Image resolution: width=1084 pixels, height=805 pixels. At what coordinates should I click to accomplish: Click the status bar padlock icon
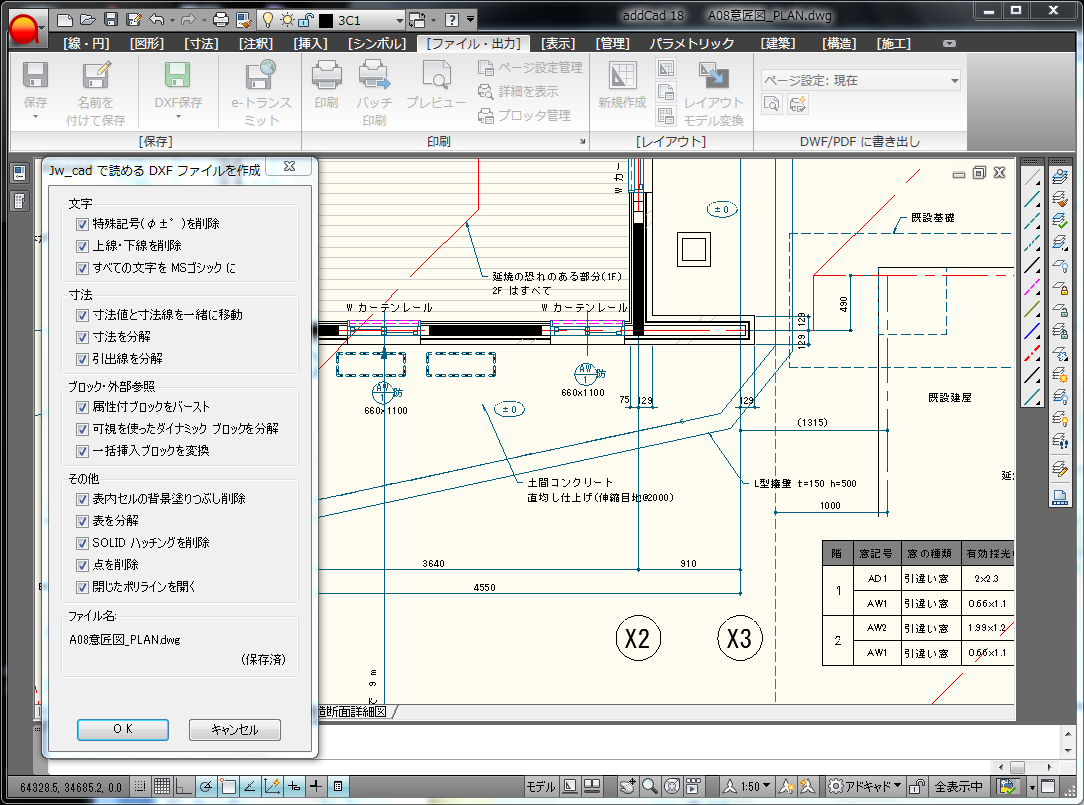point(917,786)
